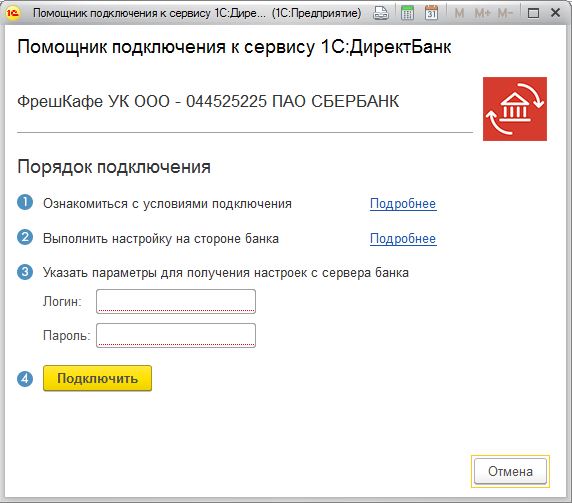The image size is (572, 503).
Task: Focus the Пароль input field
Action: point(176,335)
